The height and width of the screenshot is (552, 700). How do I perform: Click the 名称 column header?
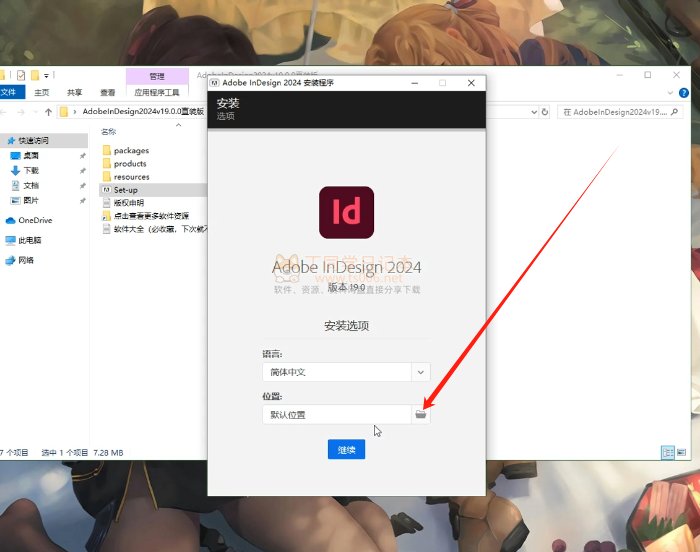pyautogui.click(x=108, y=131)
